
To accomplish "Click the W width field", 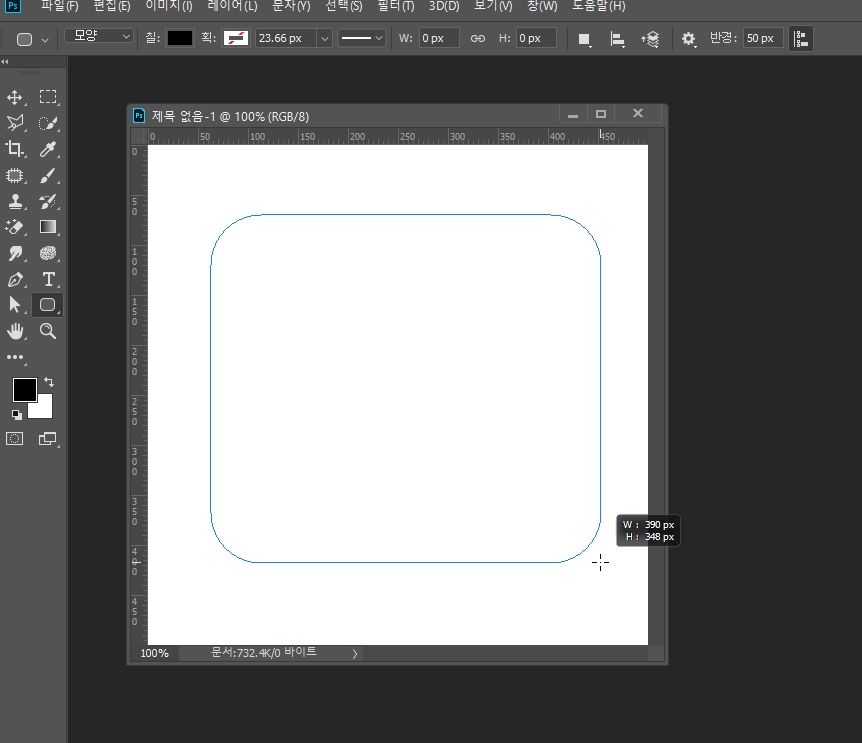I will coord(439,38).
